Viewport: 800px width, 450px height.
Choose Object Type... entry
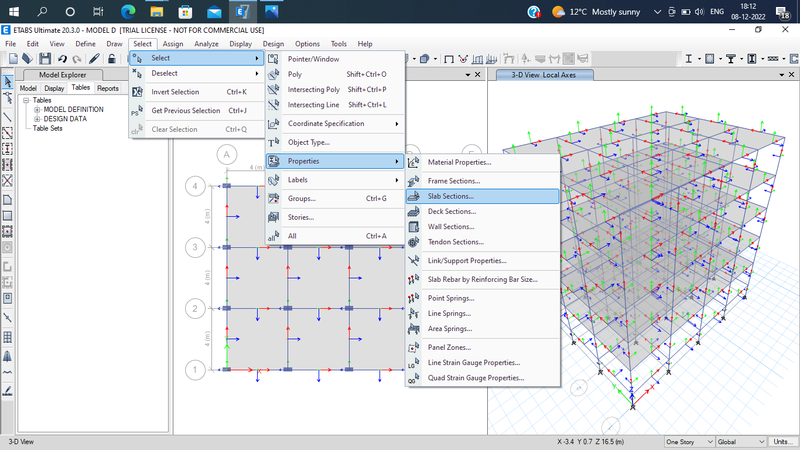pos(335,142)
